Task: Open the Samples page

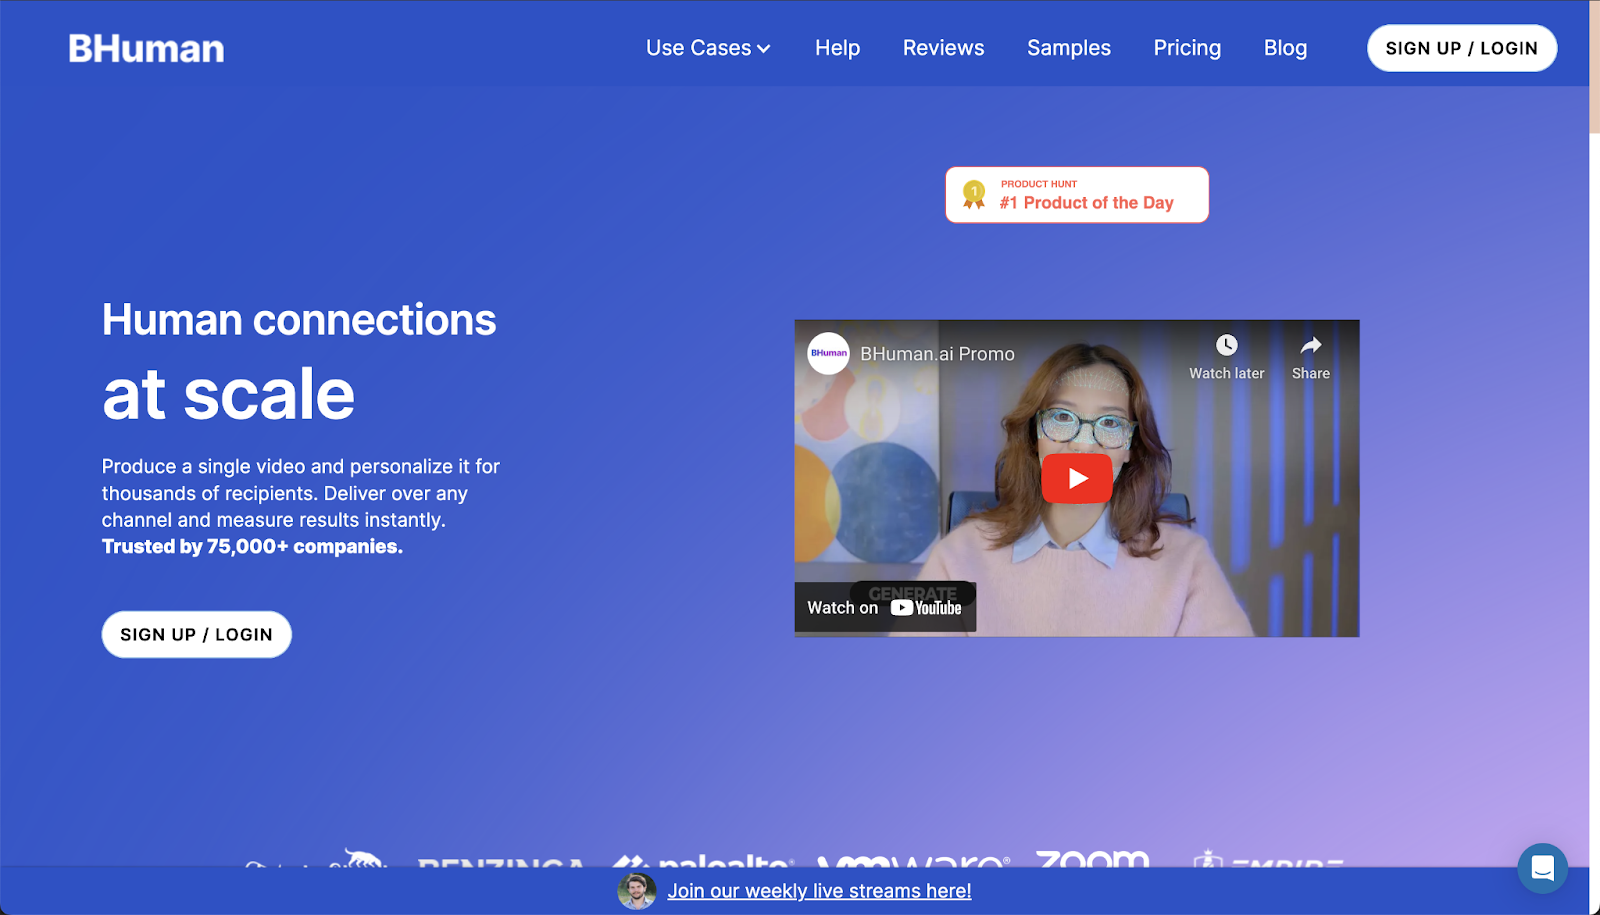Action: (x=1069, y=48)
